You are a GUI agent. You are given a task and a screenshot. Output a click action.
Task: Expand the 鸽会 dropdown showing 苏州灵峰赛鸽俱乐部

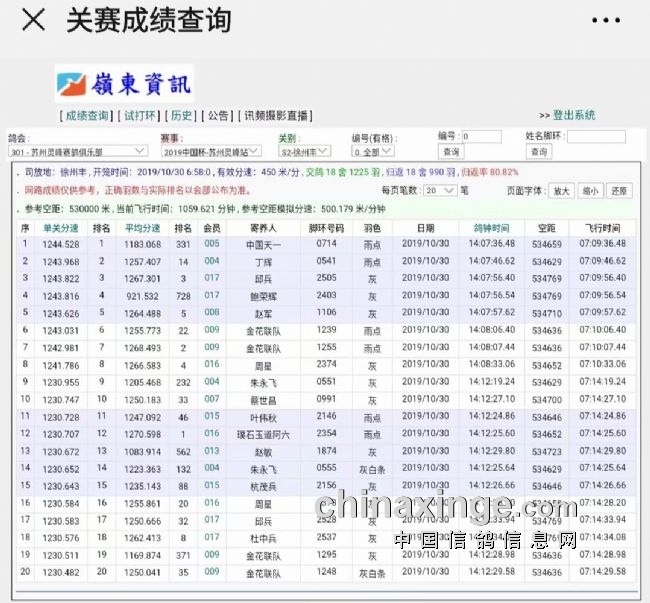(78, 152)
